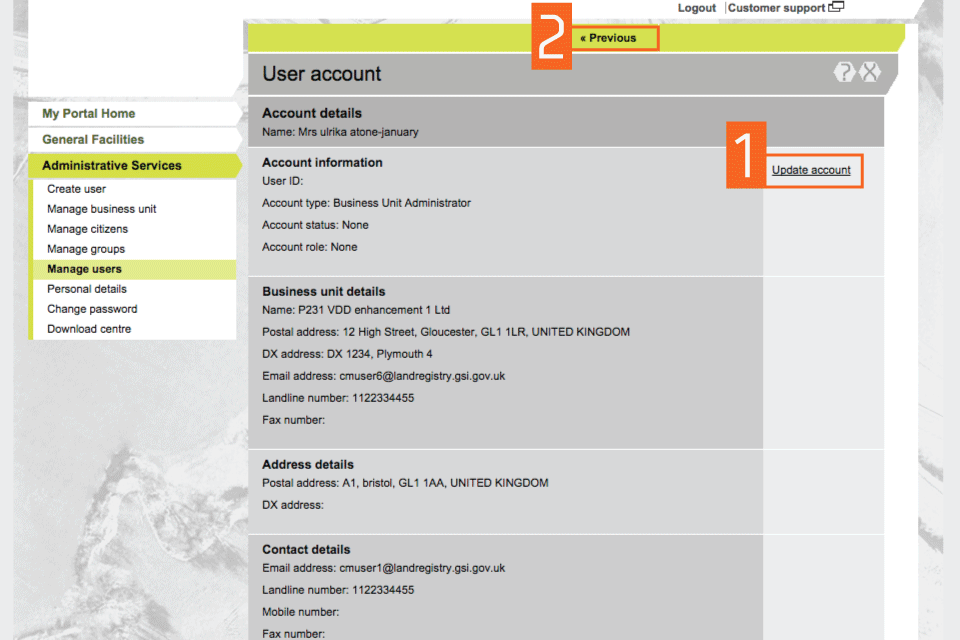Open Manage business unit menu item
This screenshot has width=960, height=640.
(x=102, y=209)
